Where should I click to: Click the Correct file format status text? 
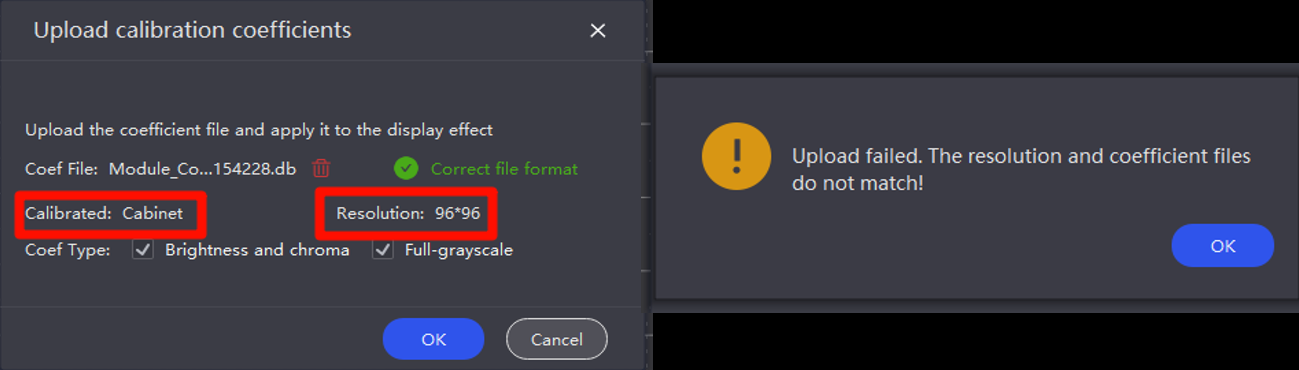click(504, 168)
